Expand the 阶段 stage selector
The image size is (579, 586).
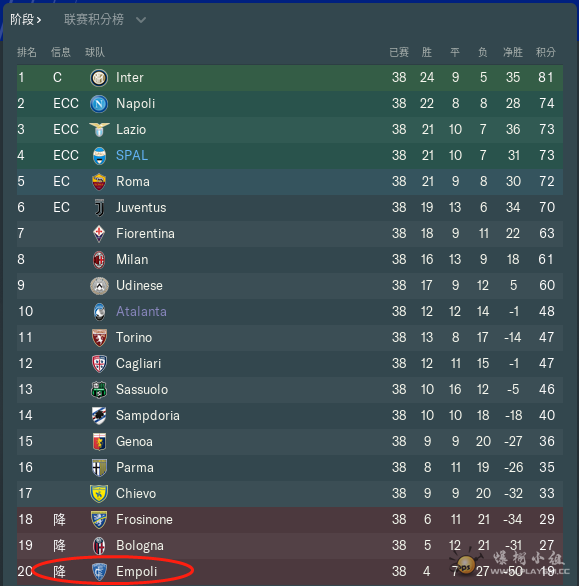[25, 19]
